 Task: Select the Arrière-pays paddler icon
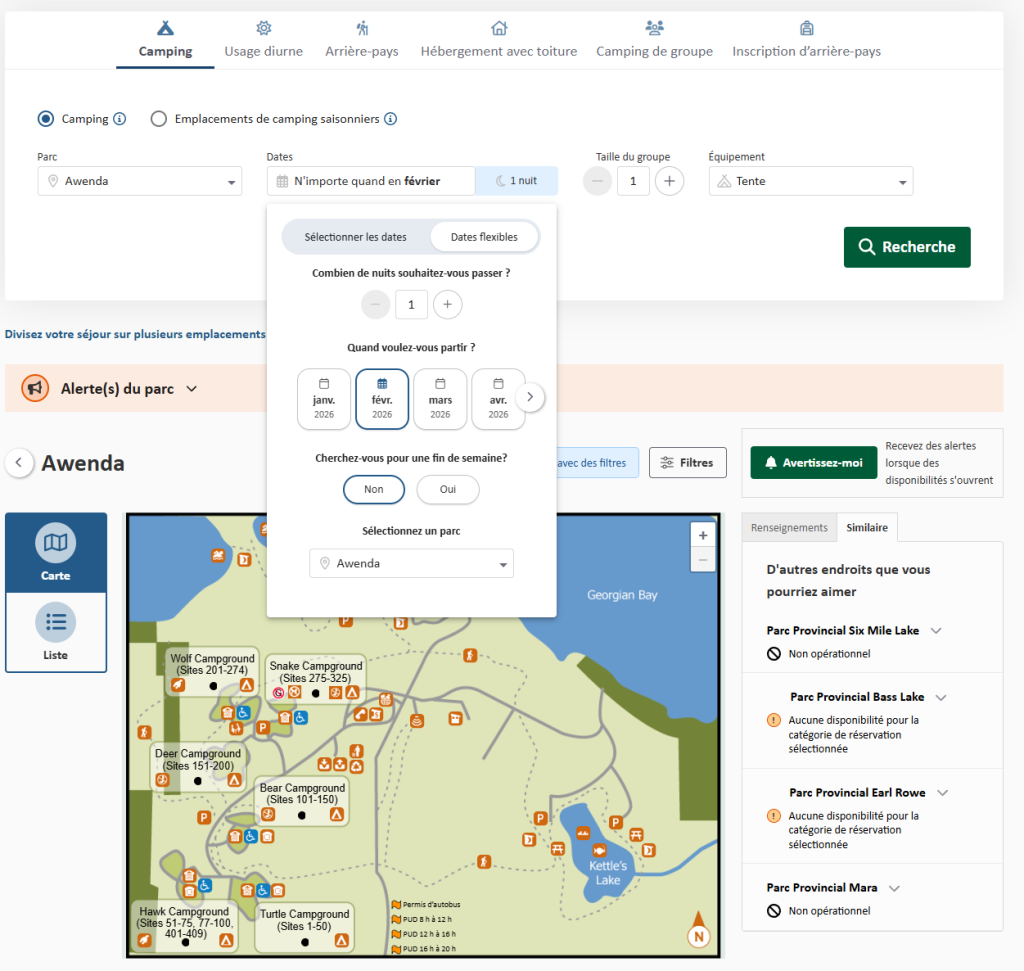coord(362,29)
